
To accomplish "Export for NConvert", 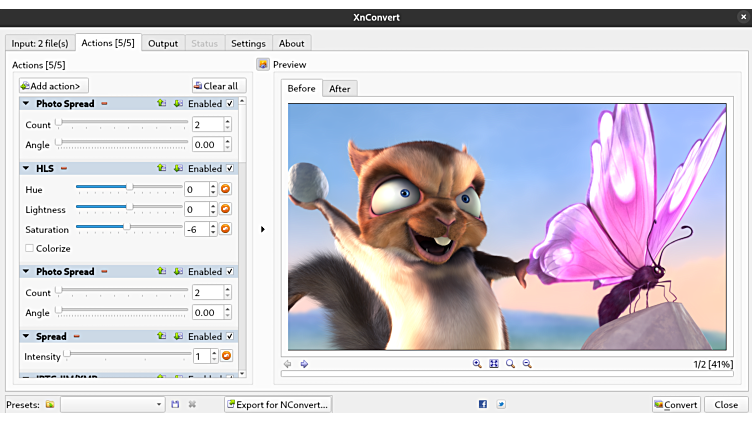I will (x=278, y=404).
